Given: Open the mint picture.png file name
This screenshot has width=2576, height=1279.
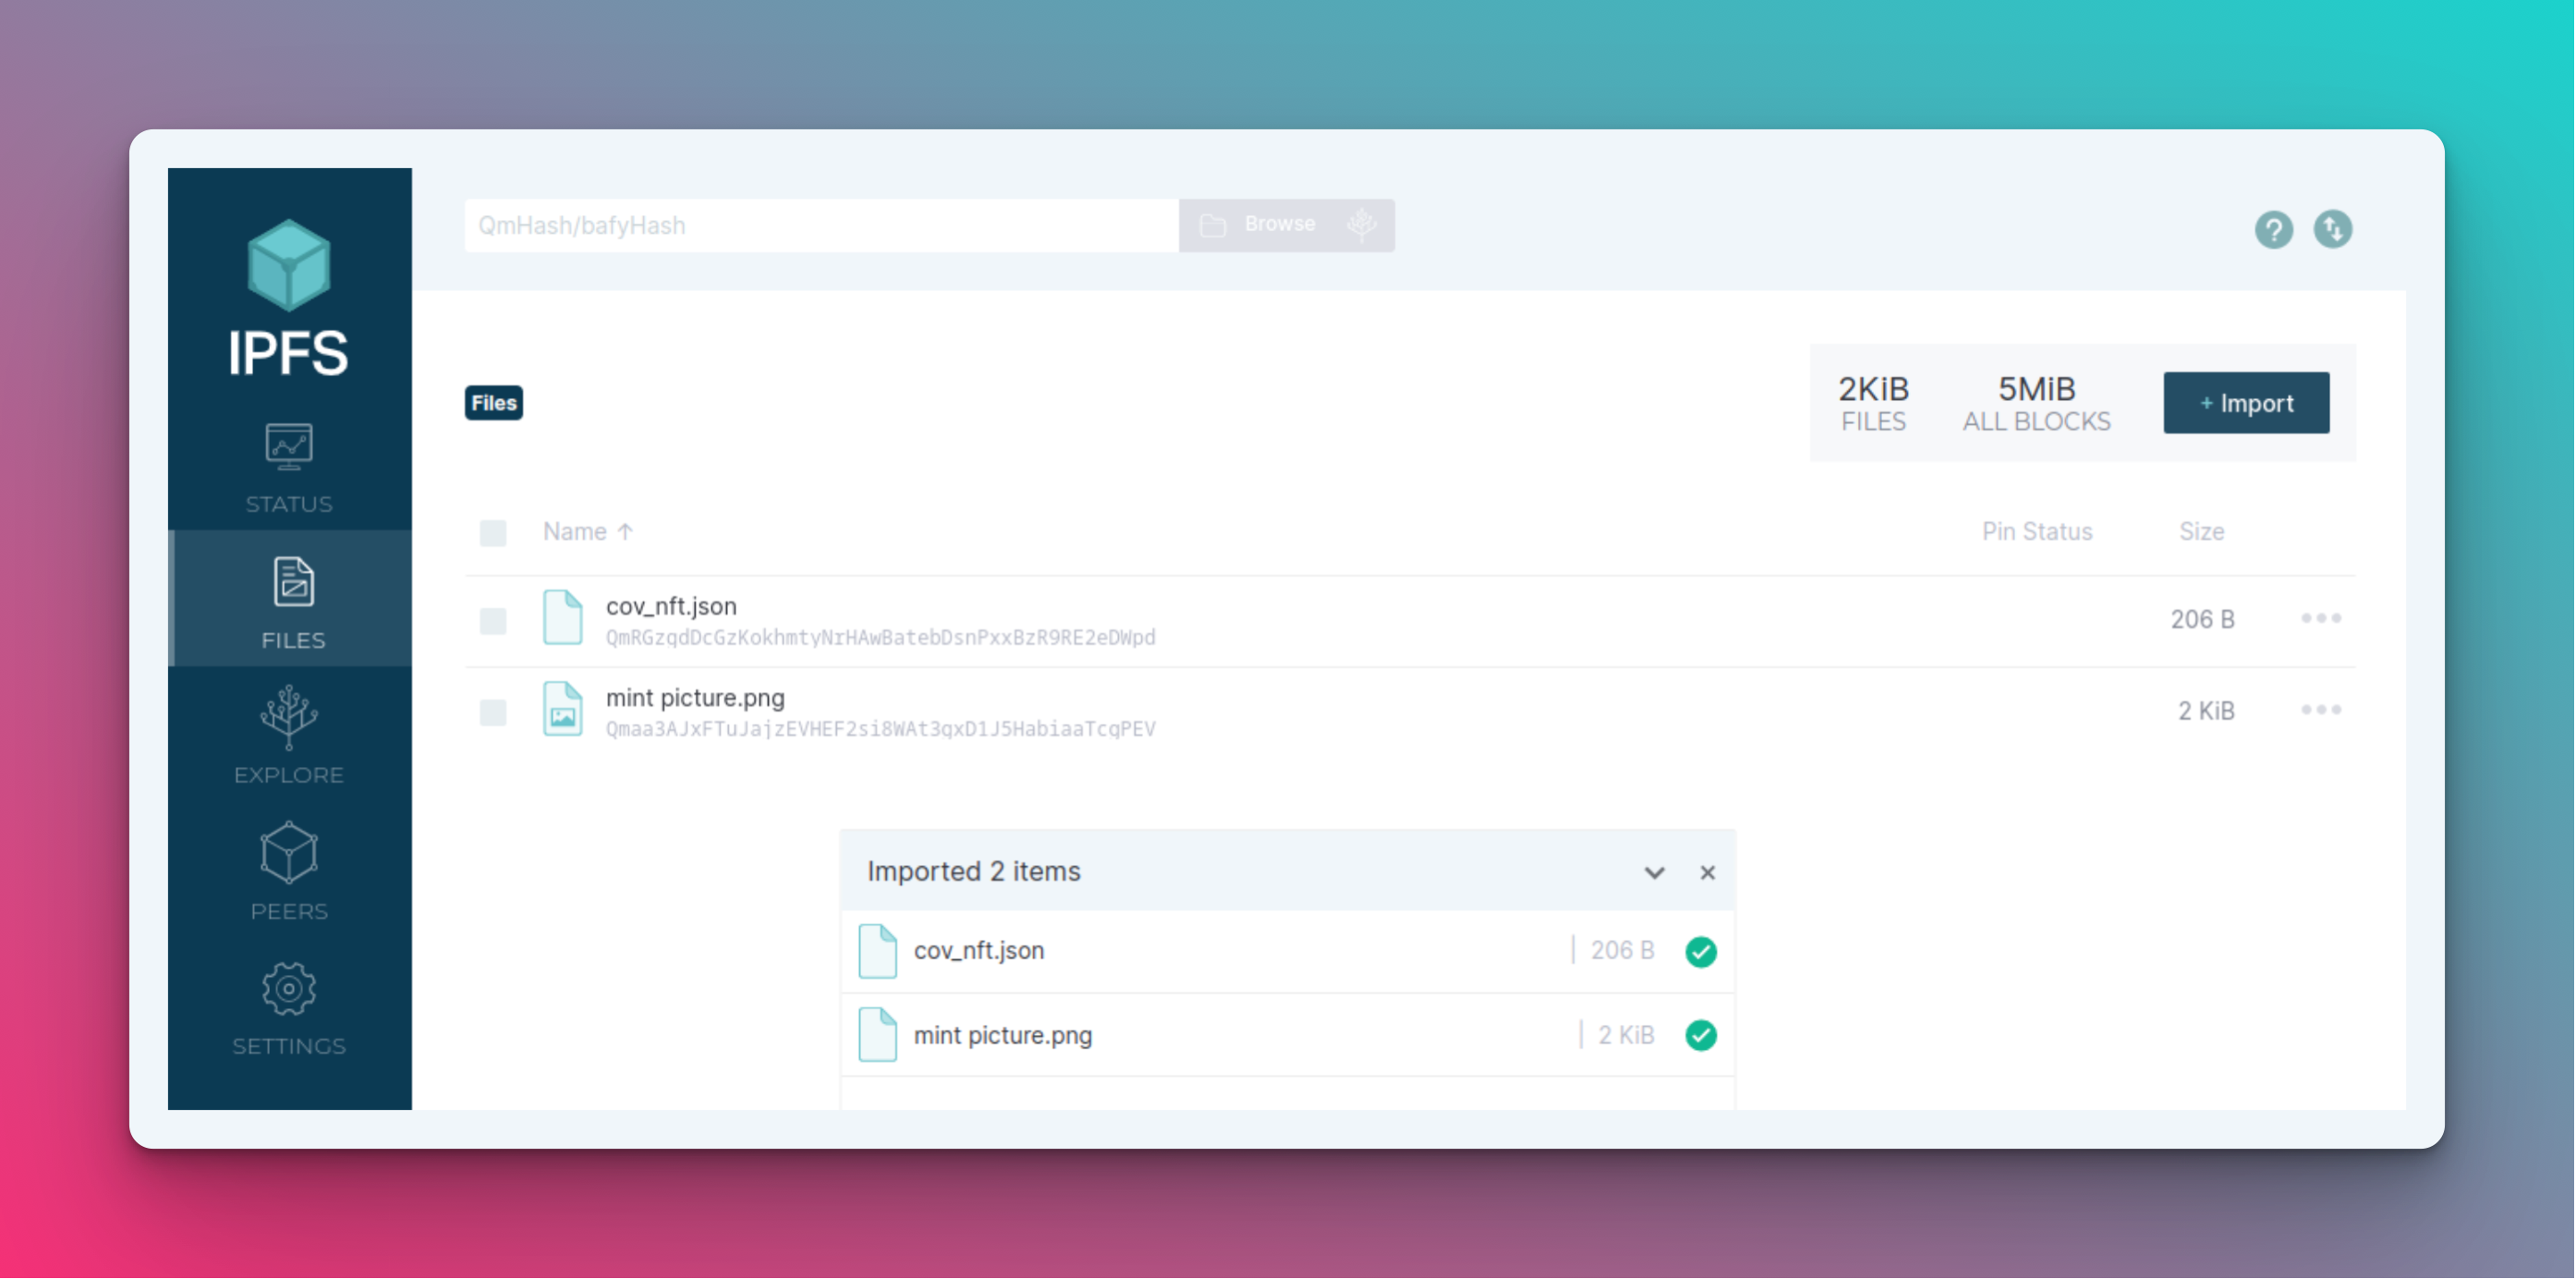Looking at the screenshot, I should coord(695,698).
